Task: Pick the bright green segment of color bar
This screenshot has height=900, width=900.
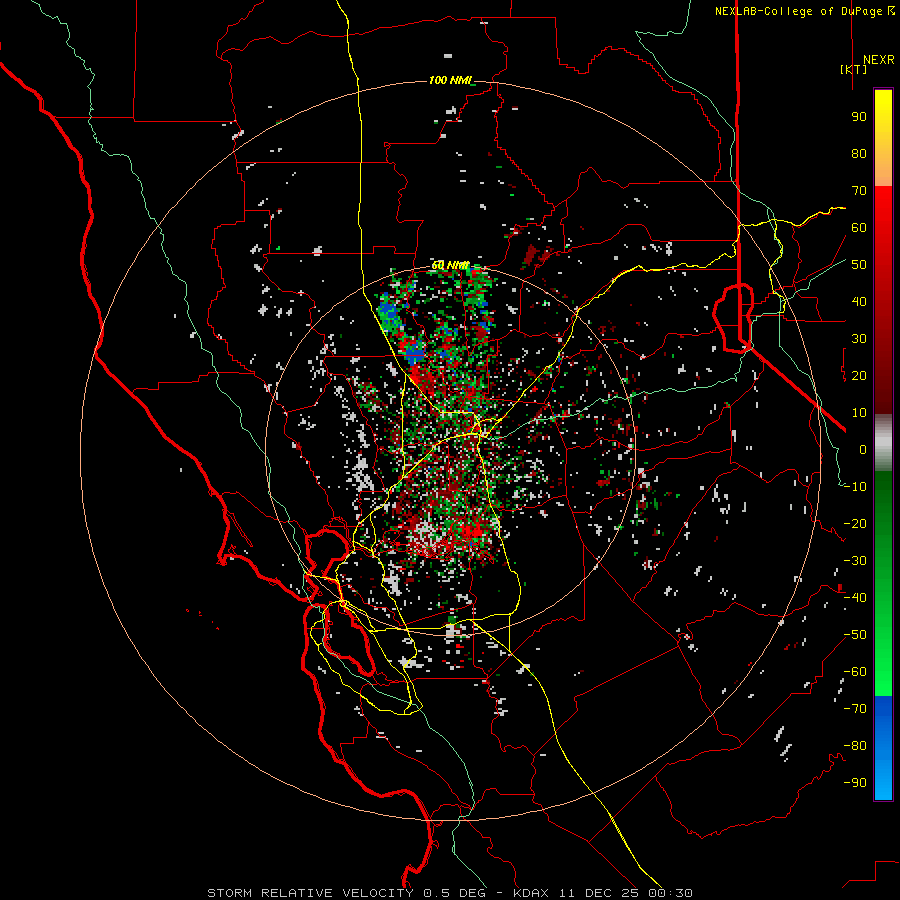Action: click(x=883, y=660)
